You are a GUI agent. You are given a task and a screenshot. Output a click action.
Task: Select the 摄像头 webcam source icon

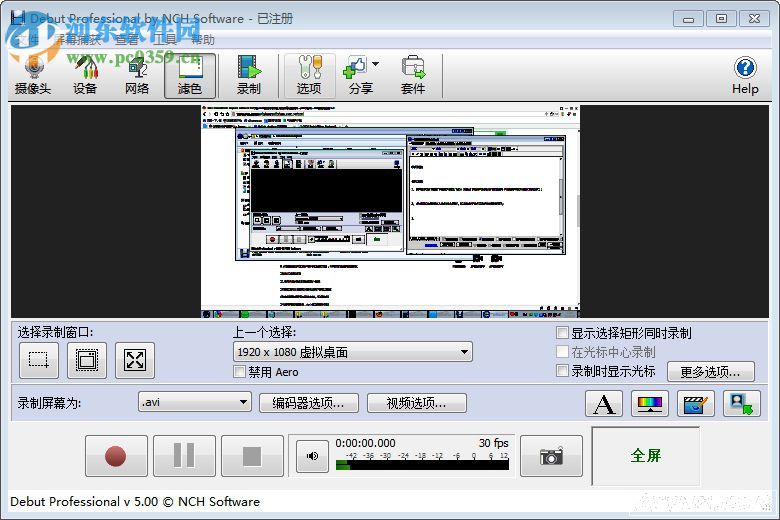tap(33, 75)
